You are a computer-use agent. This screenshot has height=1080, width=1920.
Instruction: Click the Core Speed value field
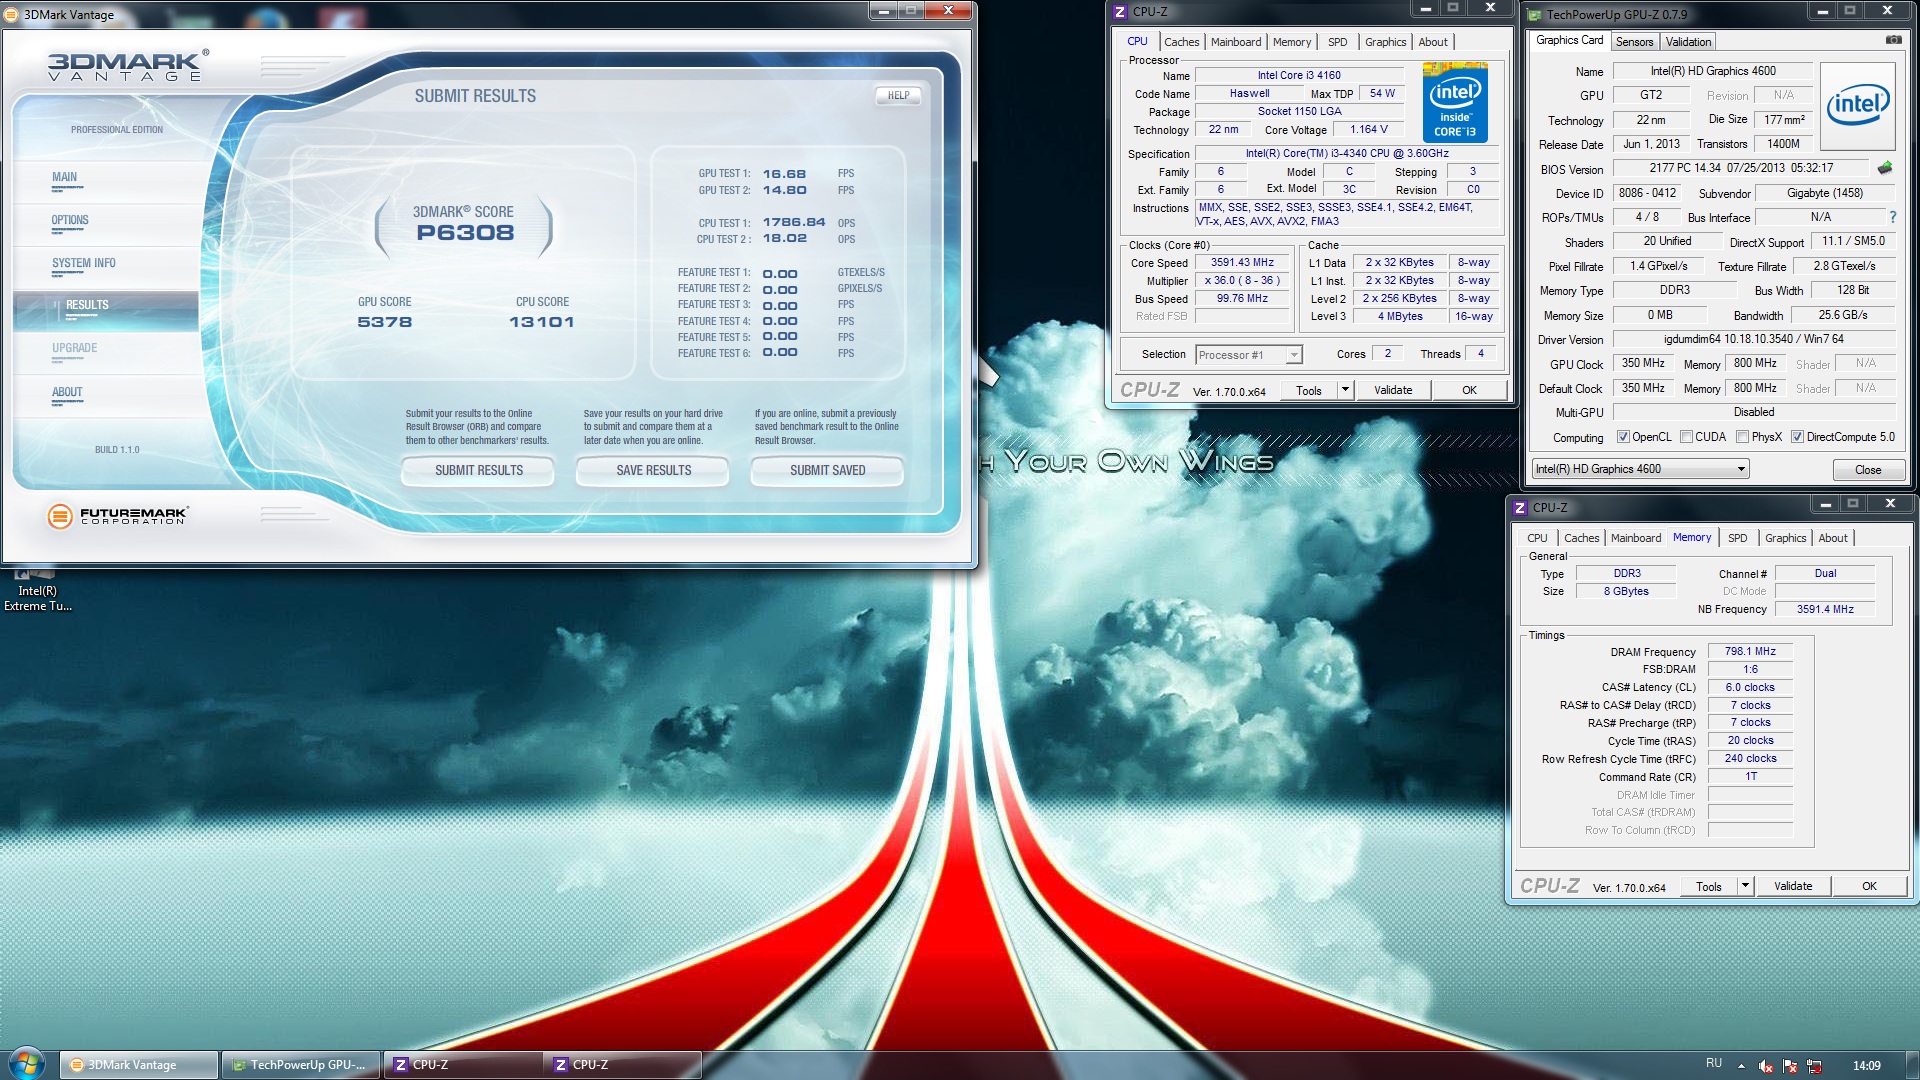point(1242,263)
